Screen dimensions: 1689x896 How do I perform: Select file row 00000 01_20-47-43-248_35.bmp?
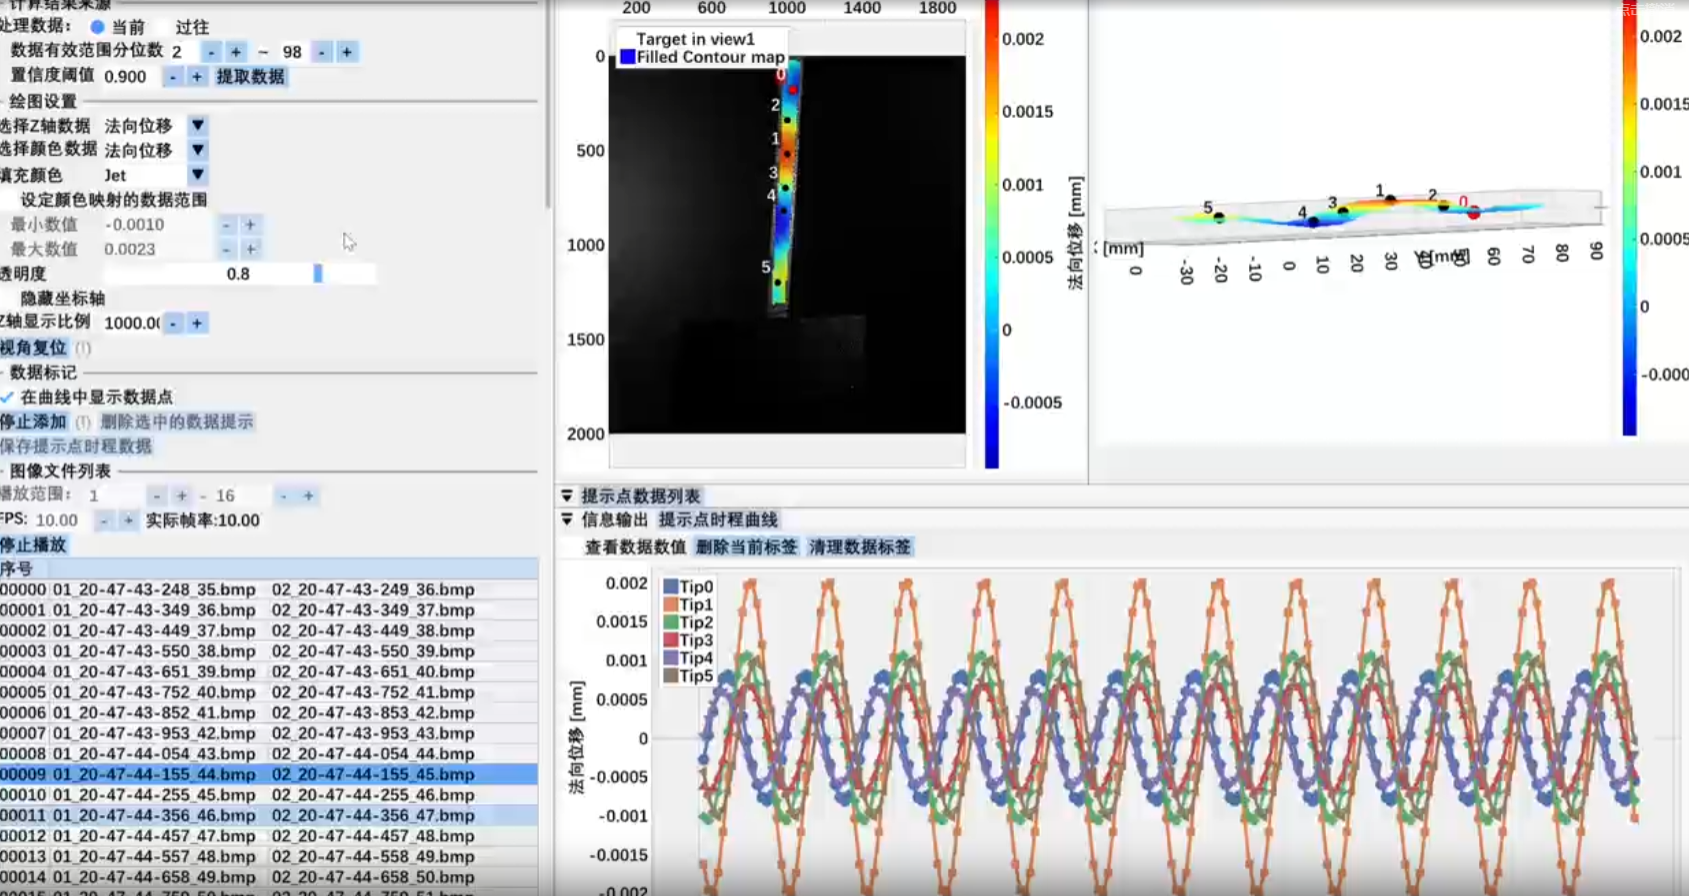[x=269, y=590]
